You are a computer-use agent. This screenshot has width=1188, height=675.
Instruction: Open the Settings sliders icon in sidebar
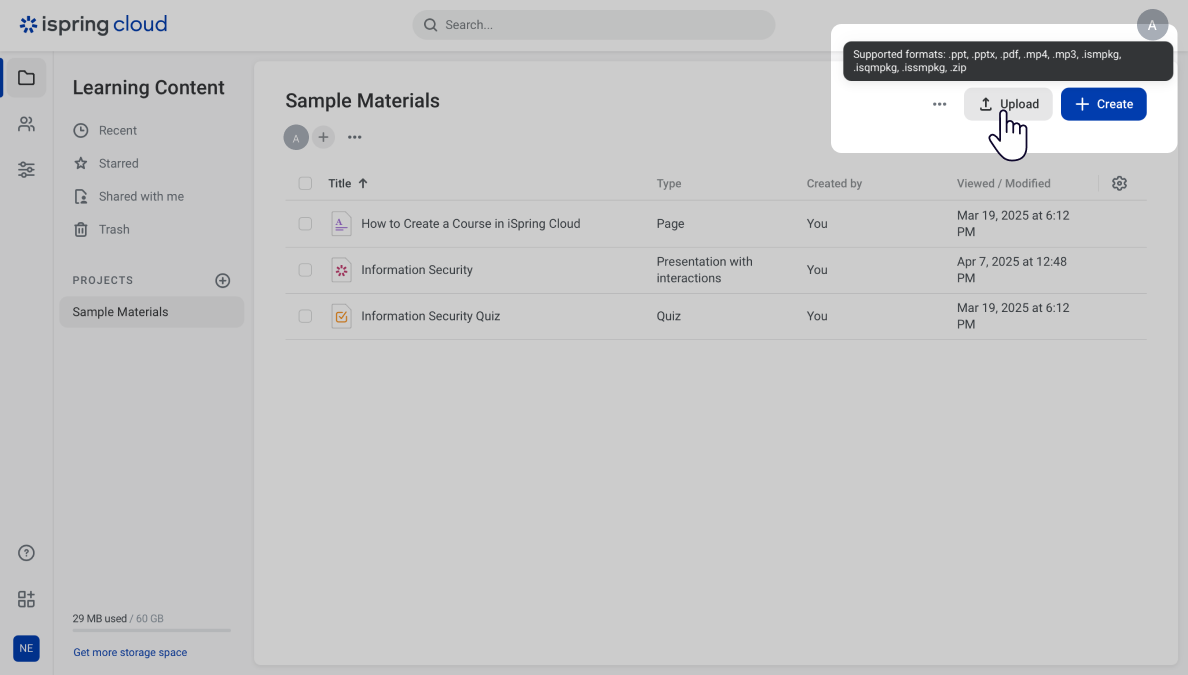pyautogui.click(x=26, y=170)
